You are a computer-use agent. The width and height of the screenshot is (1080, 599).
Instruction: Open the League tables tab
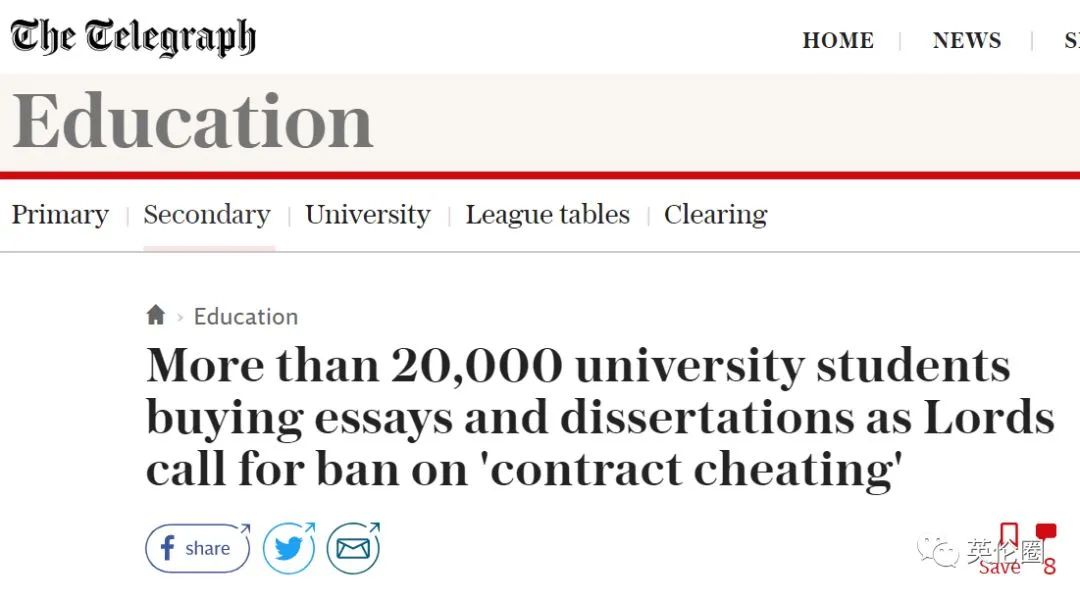[x=548, y=215]
